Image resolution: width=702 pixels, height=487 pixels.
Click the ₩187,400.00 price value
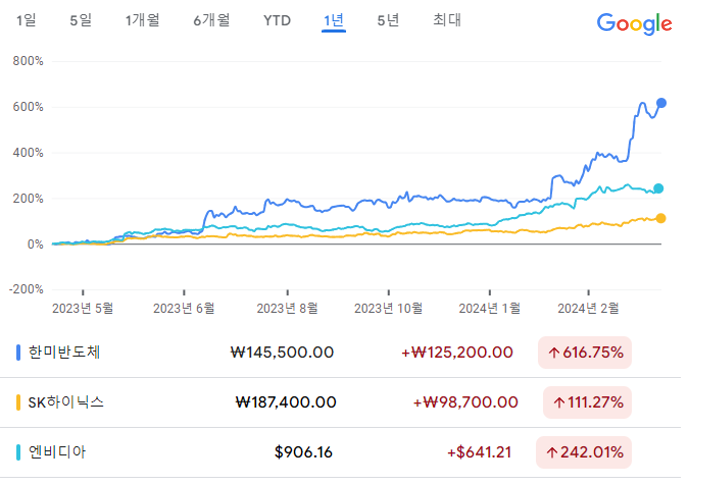(x=286, y=402)
